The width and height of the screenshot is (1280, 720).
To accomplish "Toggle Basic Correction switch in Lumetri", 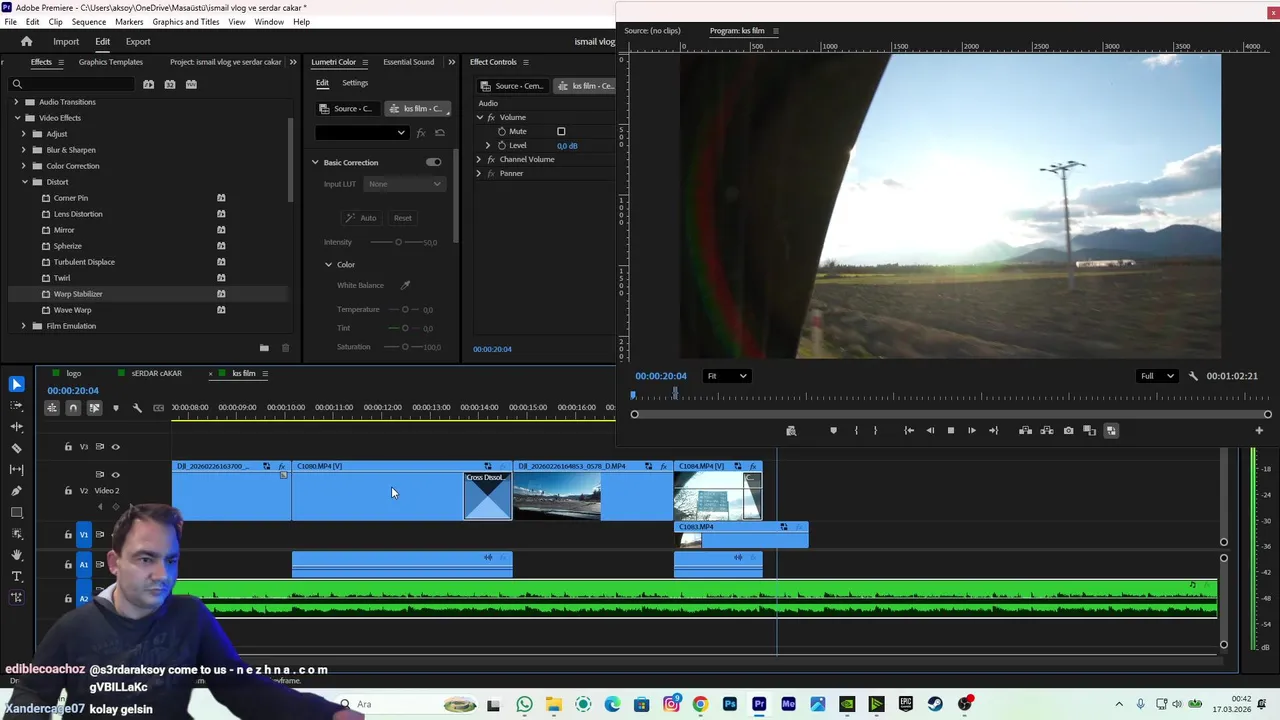I will 433,162.
